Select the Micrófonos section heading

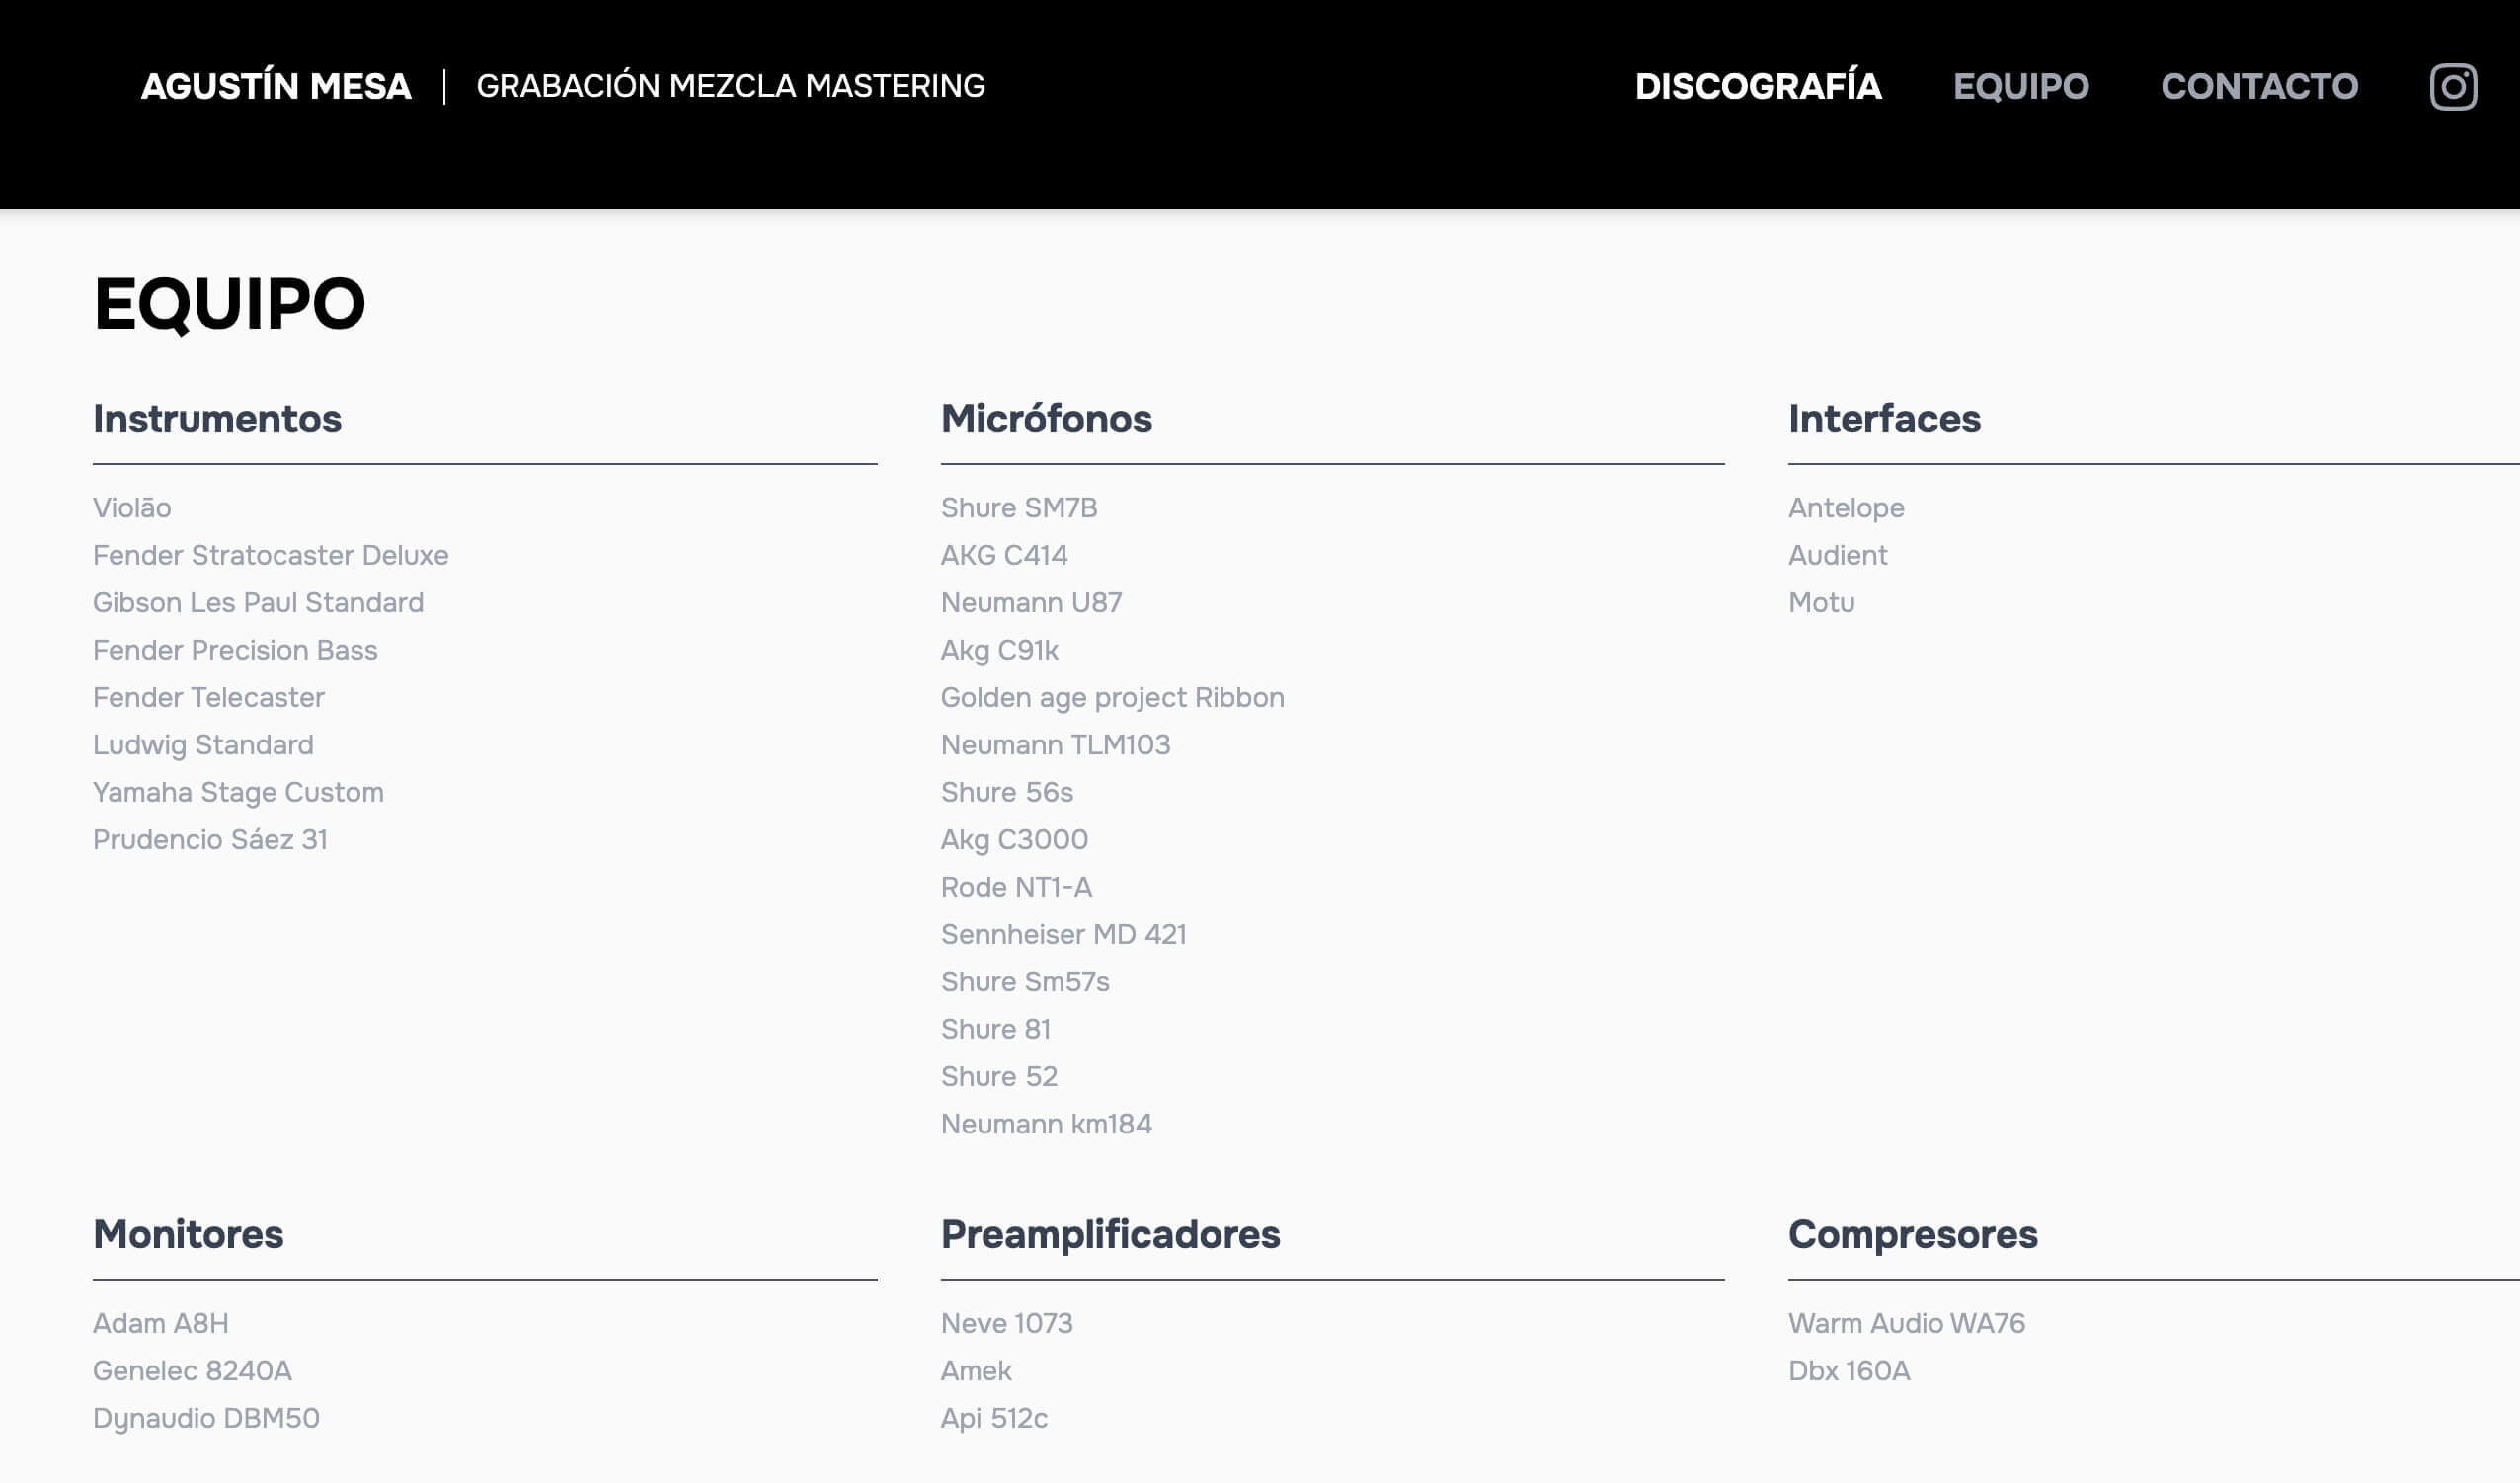pyautogui.click(x=1046, y=419)
